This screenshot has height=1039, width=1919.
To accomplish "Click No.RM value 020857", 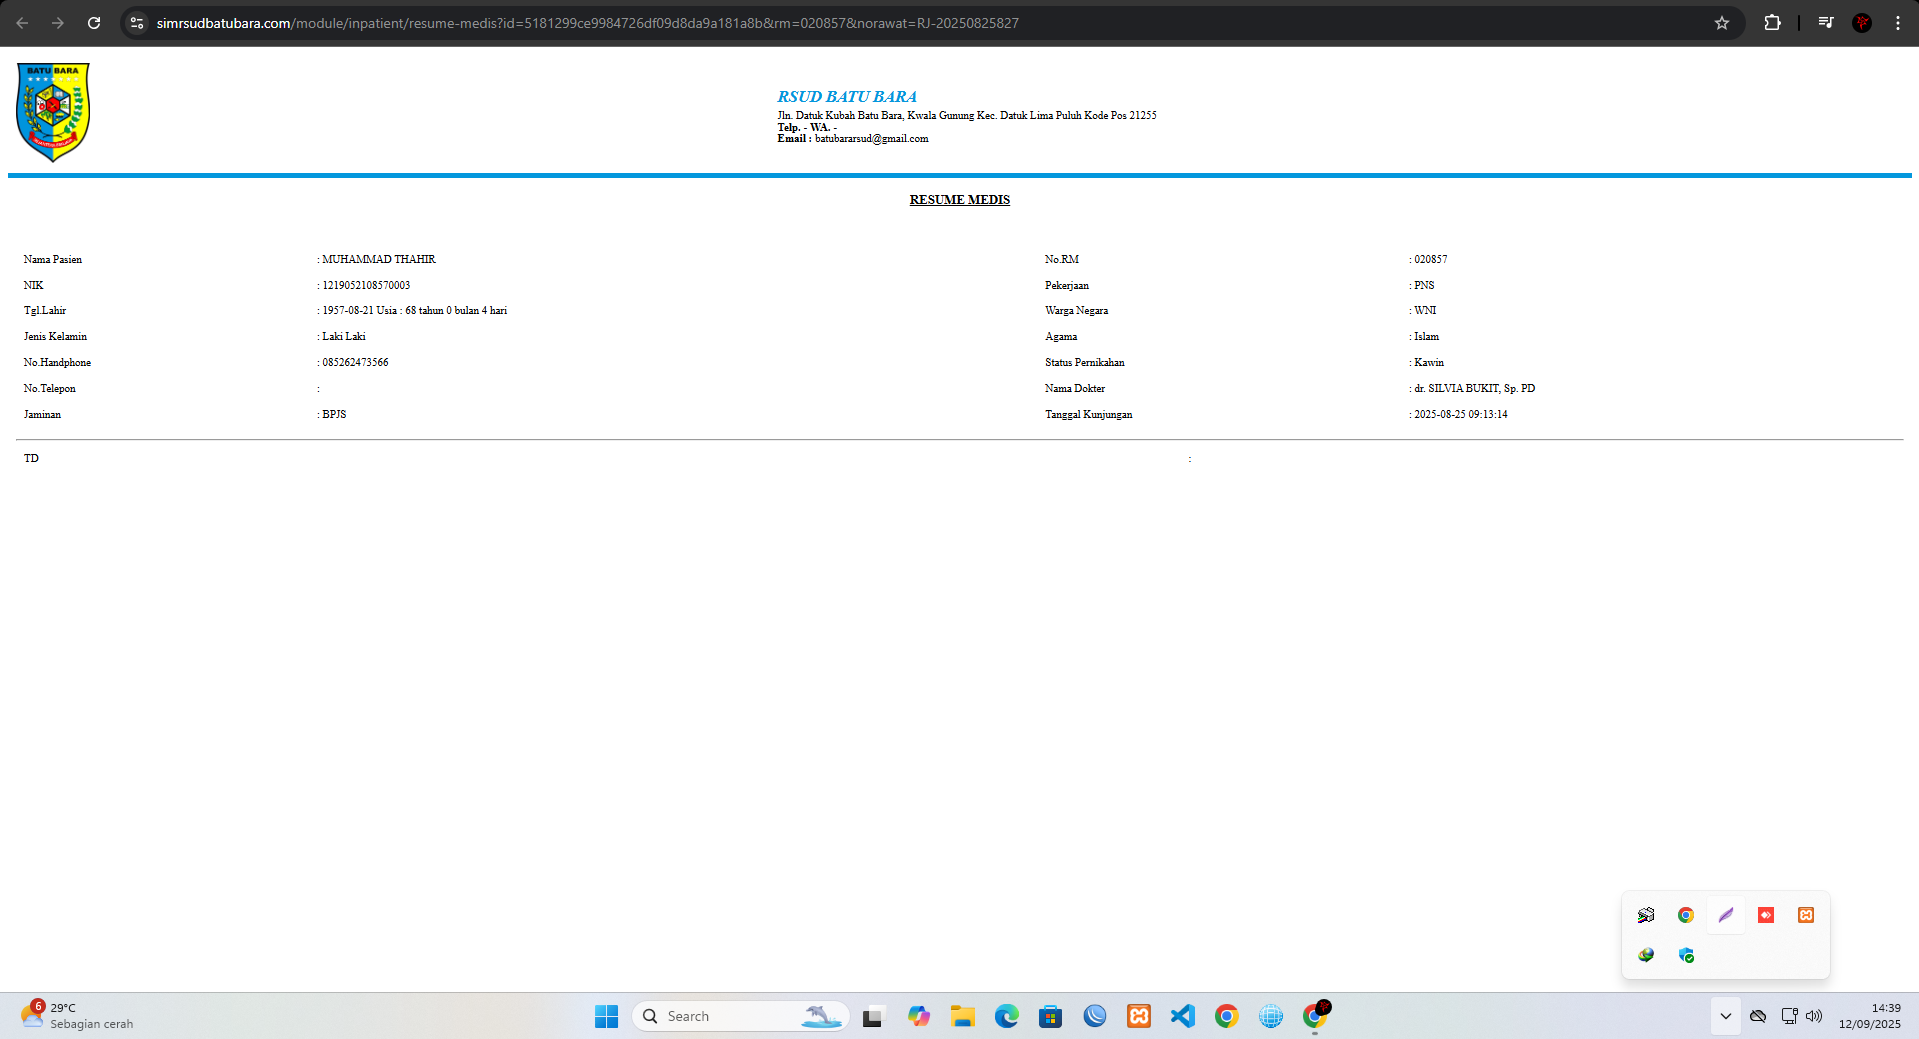I will click(1431, 260).
